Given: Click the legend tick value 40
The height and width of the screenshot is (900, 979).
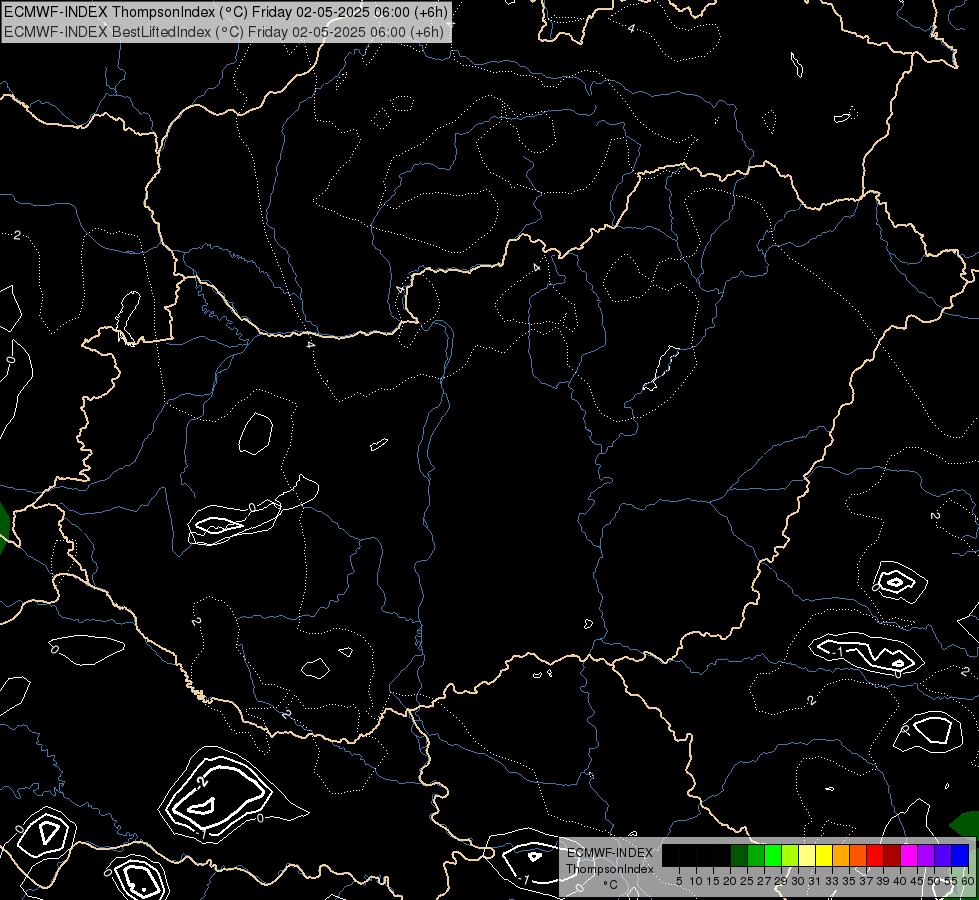Looking at the screenshot, I should click(x=901, y=881).
